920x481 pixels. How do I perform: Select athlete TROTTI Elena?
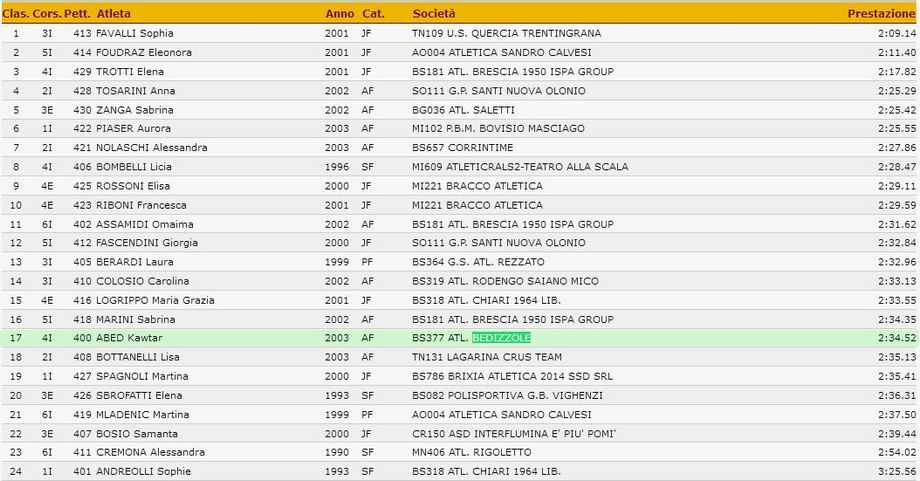pyautogui.click(x=130, y=72)
